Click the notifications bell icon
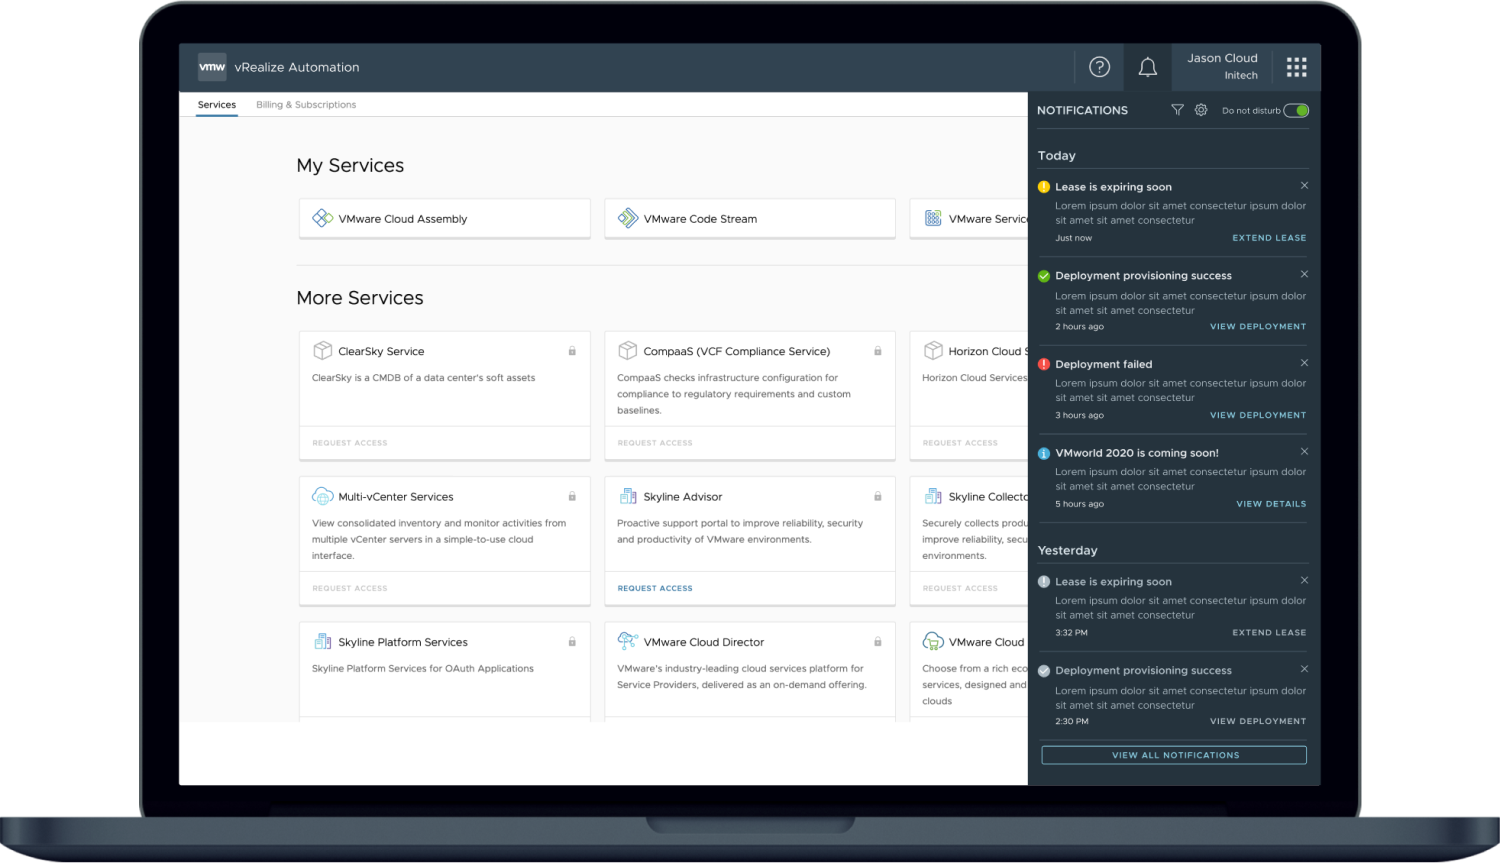The height and width of the screenshot is (863, 1500). (x=1148, y=67)
